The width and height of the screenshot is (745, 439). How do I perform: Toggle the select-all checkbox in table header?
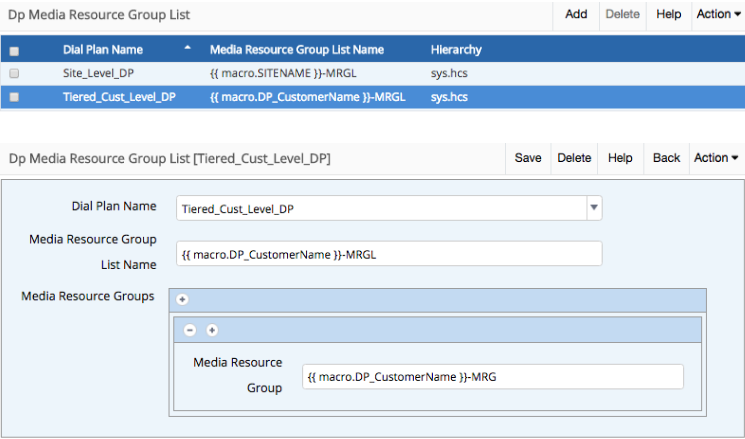point(14,50)
